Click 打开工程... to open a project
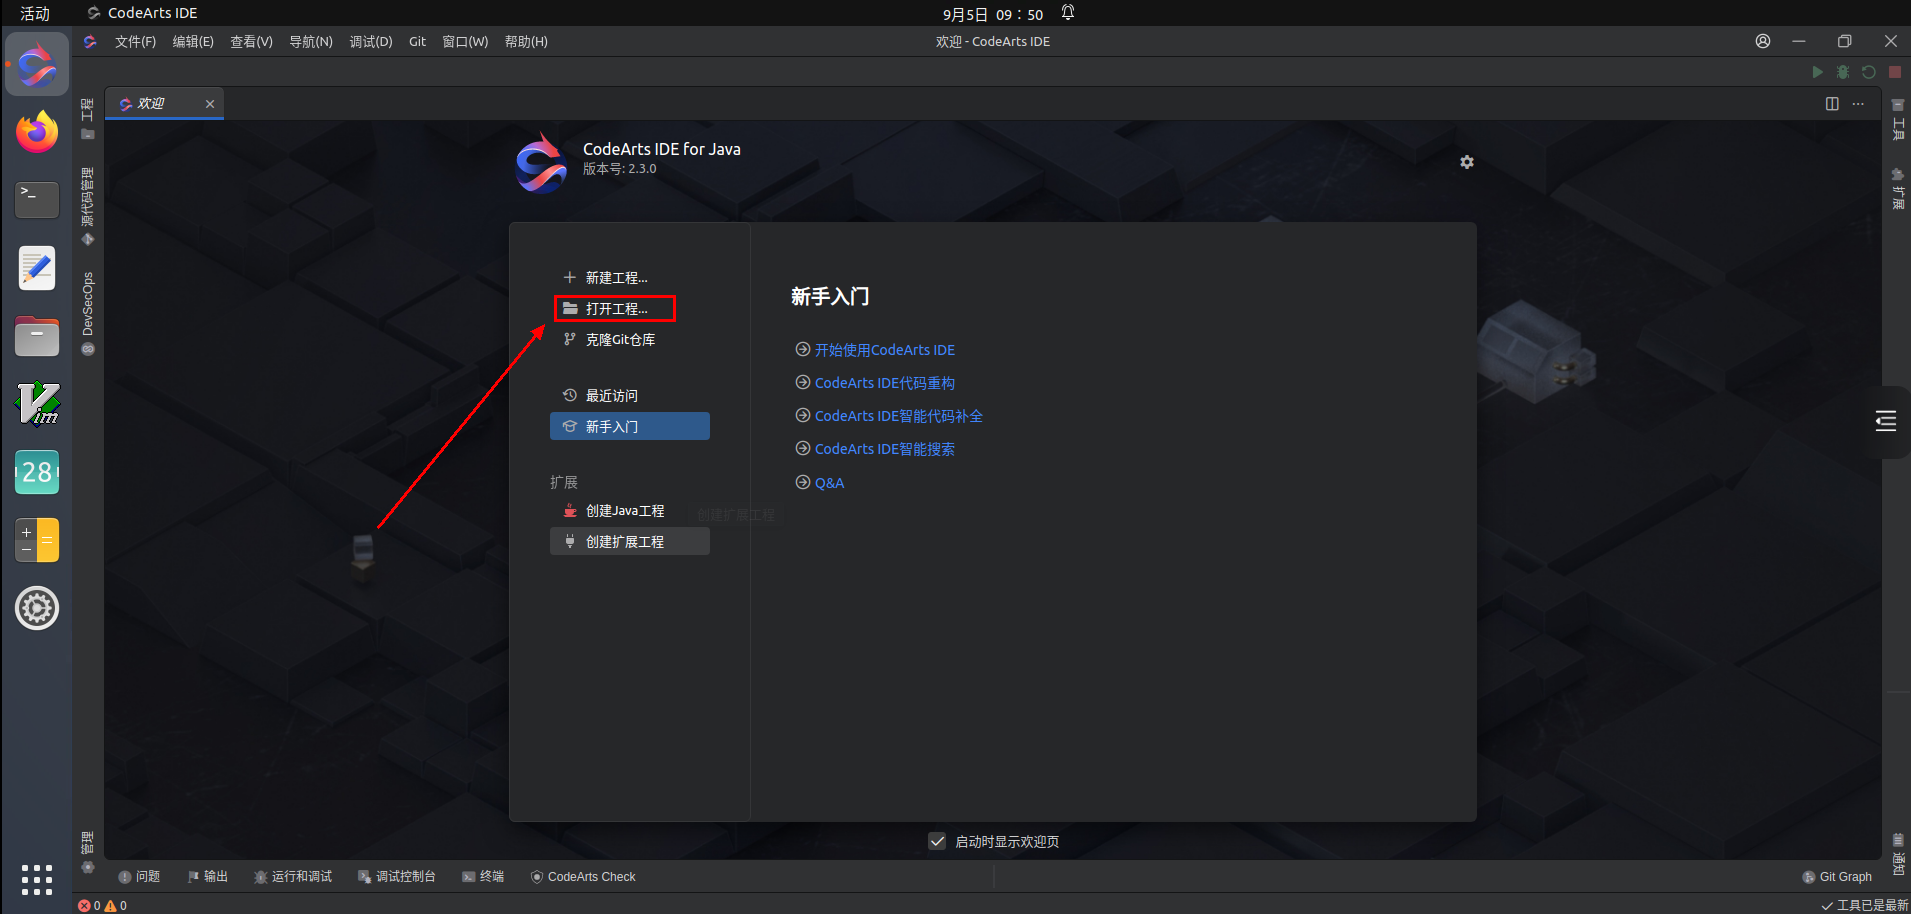The width and height of the screenshot is (1911, 914). (615, 309)
